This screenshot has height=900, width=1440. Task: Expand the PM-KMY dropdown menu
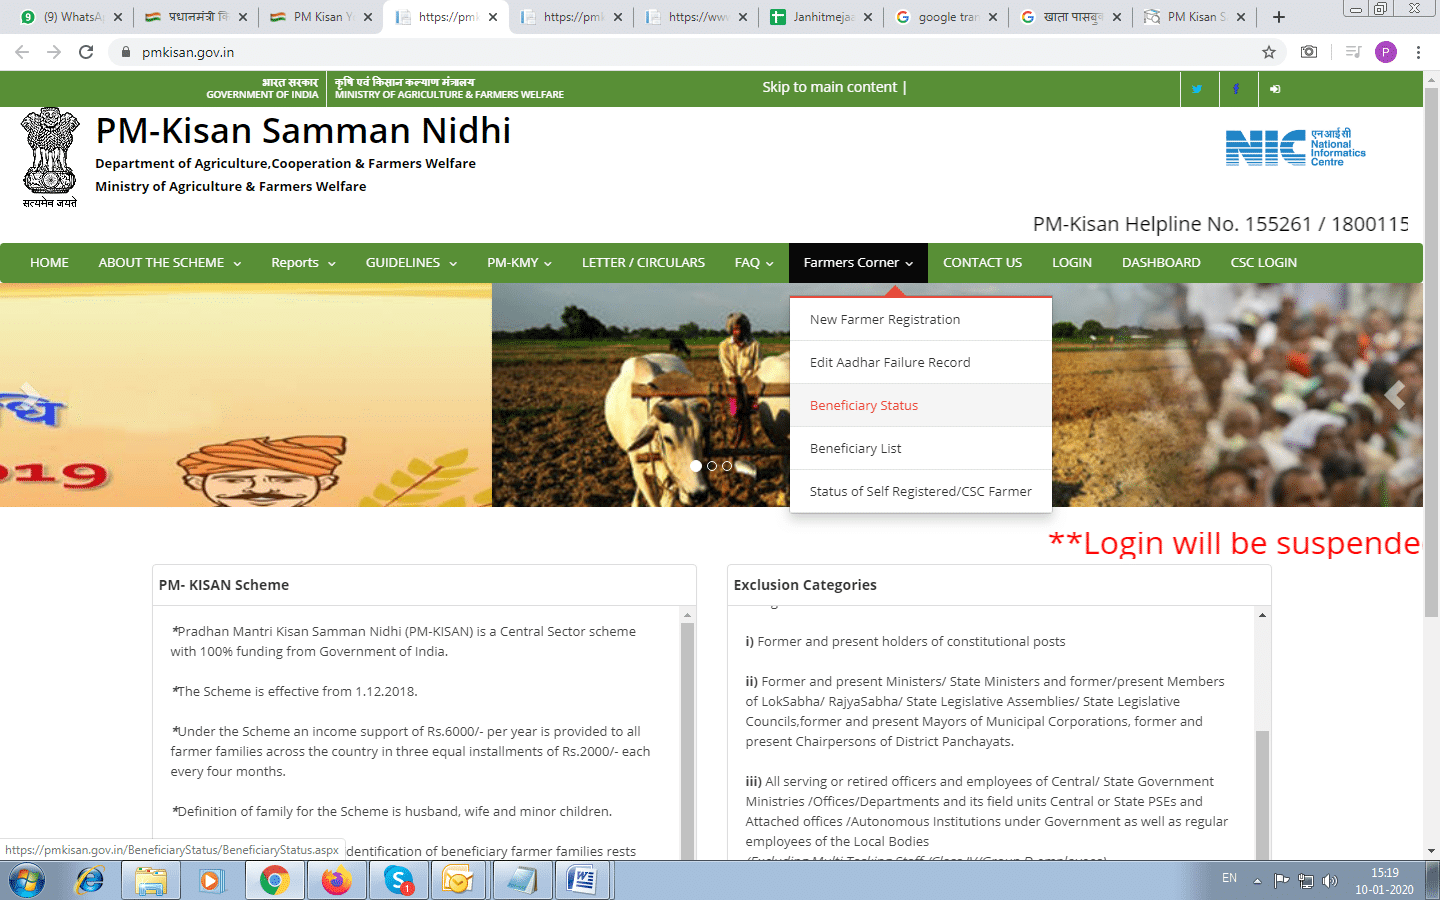click(x=519, y=263)
